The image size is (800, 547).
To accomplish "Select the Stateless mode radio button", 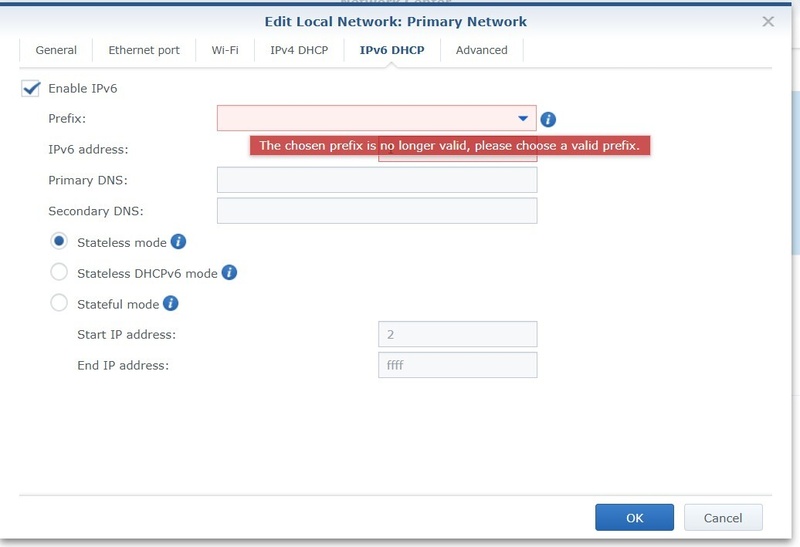I will coord(59,241).
